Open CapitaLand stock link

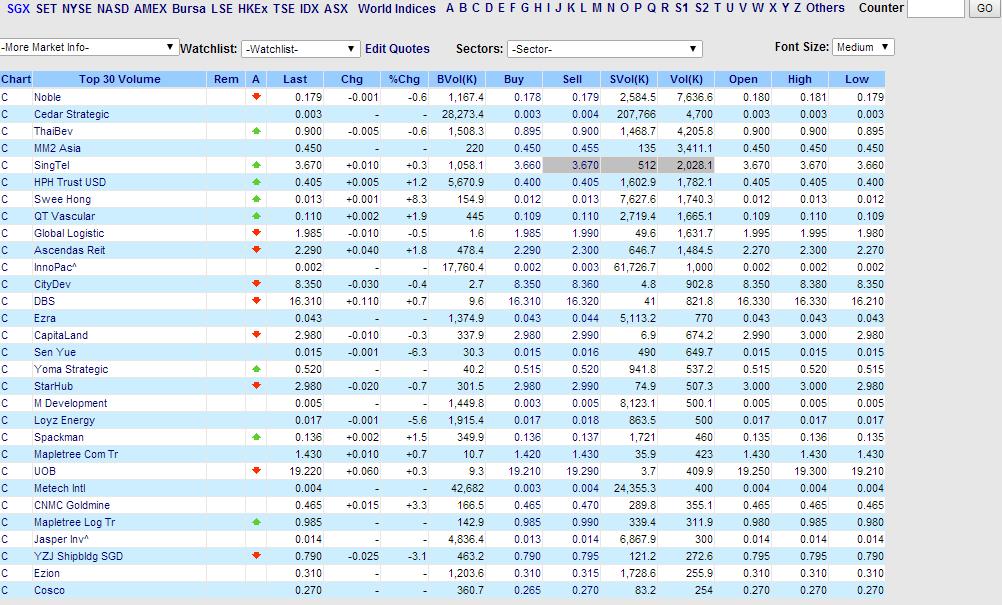click(x=61, y=335)
